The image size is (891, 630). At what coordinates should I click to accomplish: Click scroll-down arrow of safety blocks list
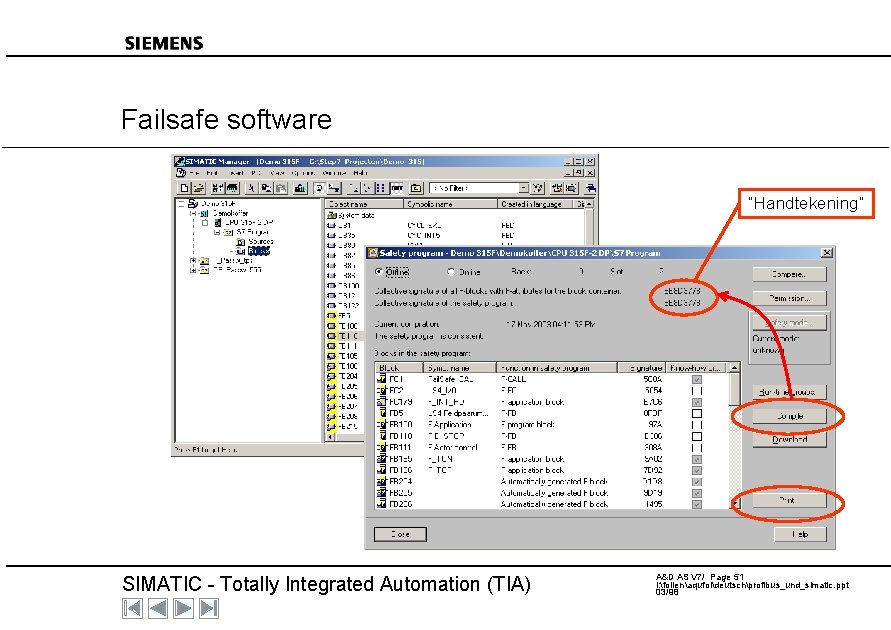pos(734,503)
